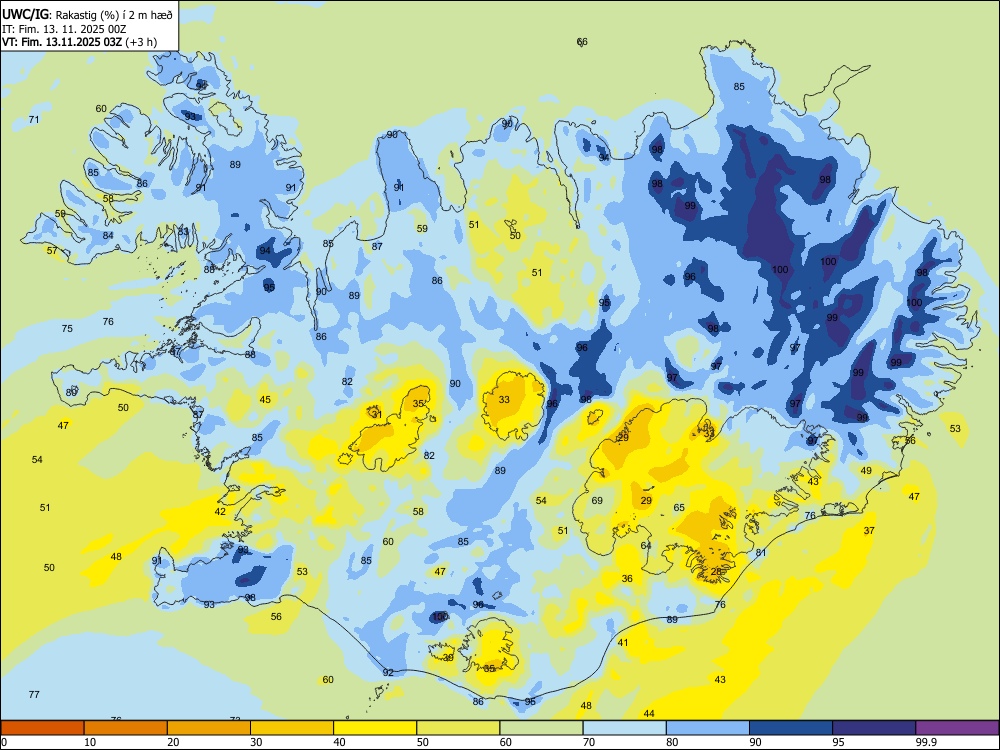Click the map value '64'
This screenshot has height=750, width=1000.
(x=646, y=545)
